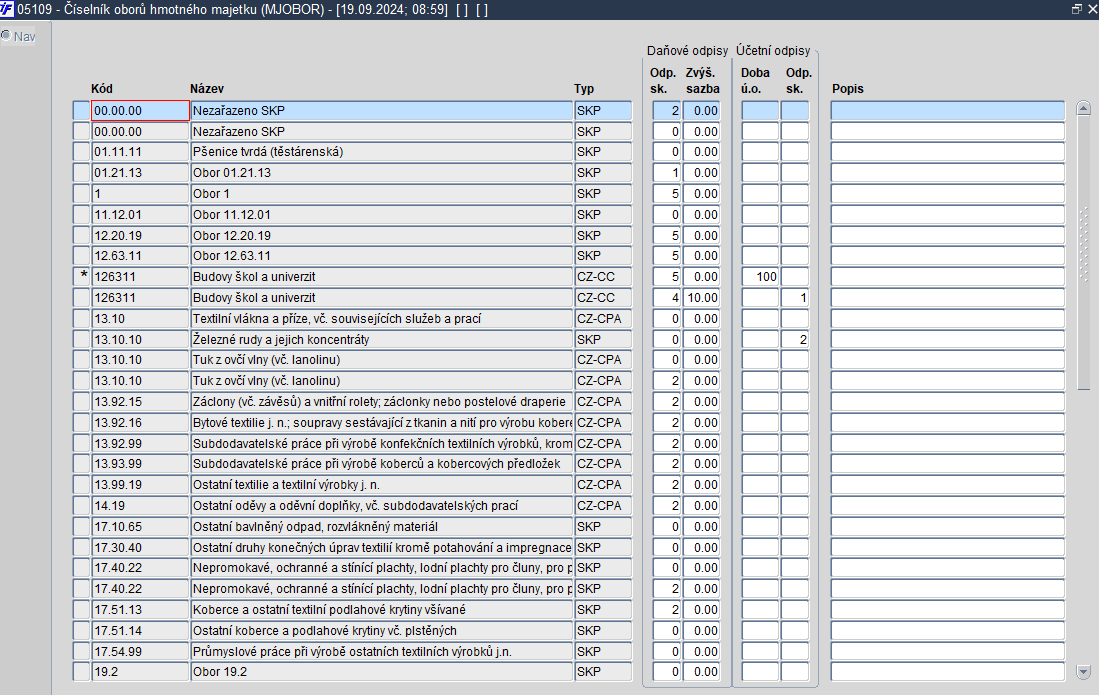Click Kód field 17.51.13 for Koberce row
This screenshot has height=695, width=1099.
[x=140, y=610]
